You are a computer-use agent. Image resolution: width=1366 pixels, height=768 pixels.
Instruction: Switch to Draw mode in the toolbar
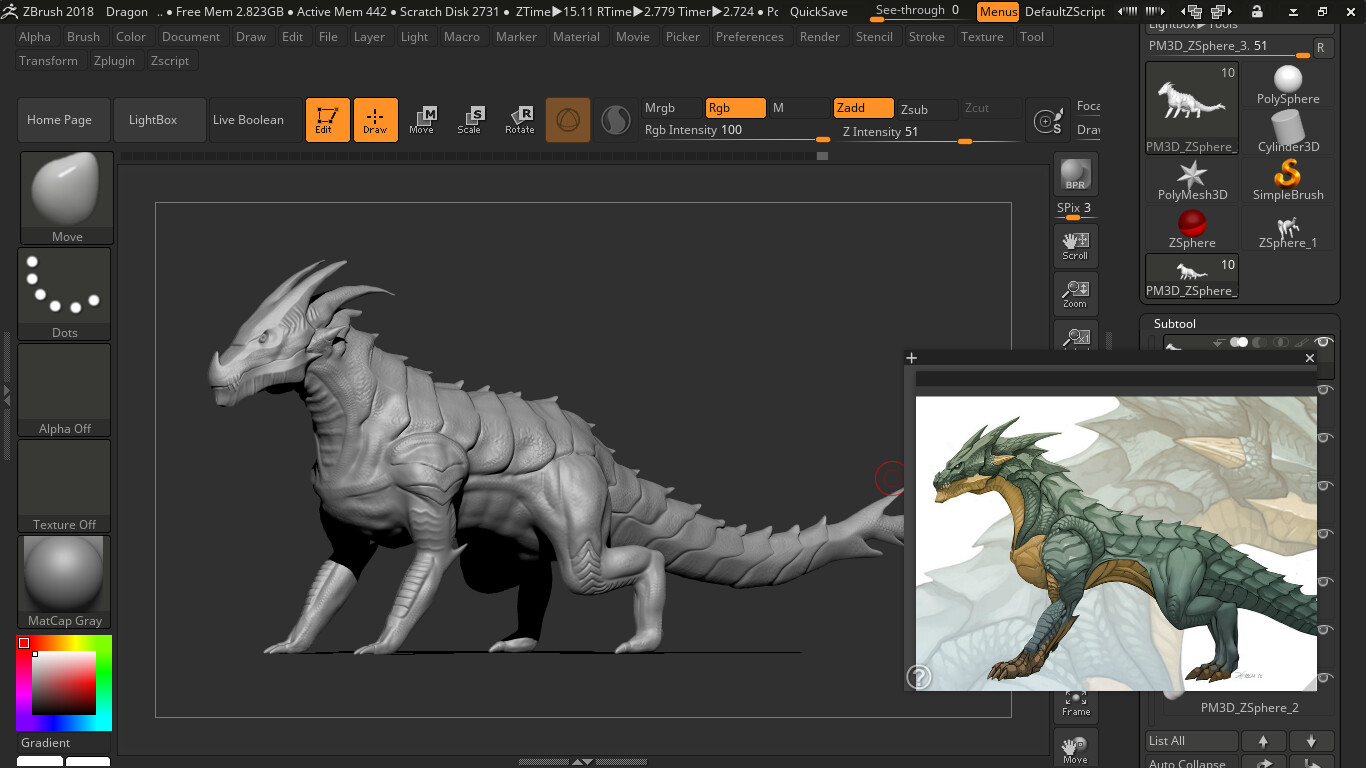click(x=375, y=119)
